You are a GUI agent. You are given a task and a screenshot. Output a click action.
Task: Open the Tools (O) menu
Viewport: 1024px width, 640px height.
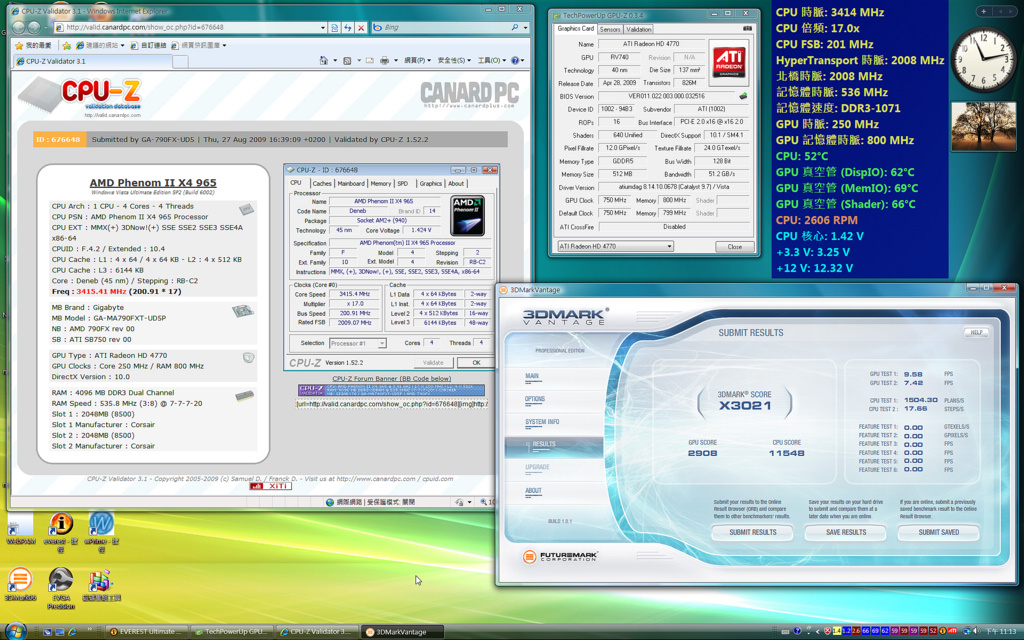[492, 60]
